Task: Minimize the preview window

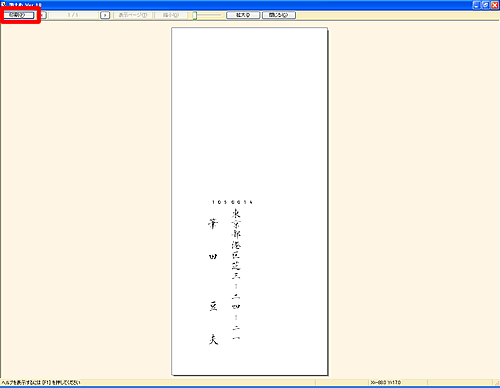Action: point(477,5)
